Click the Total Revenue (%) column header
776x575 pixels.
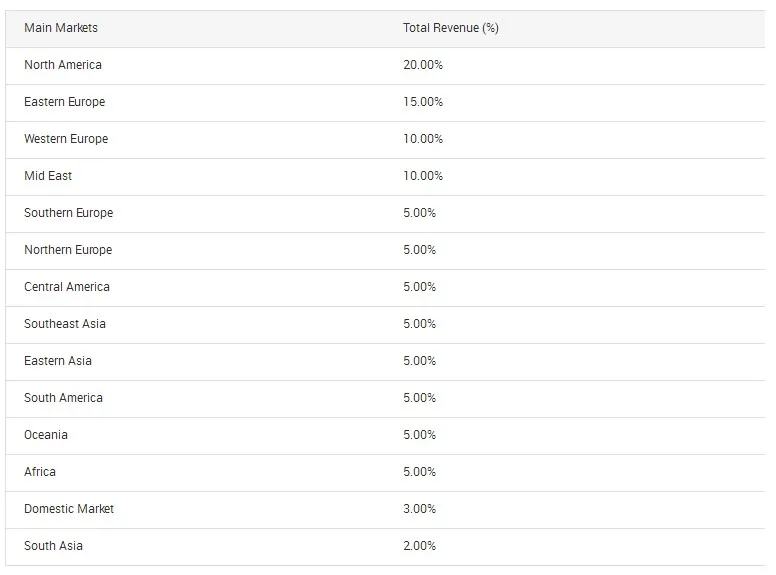450,28
